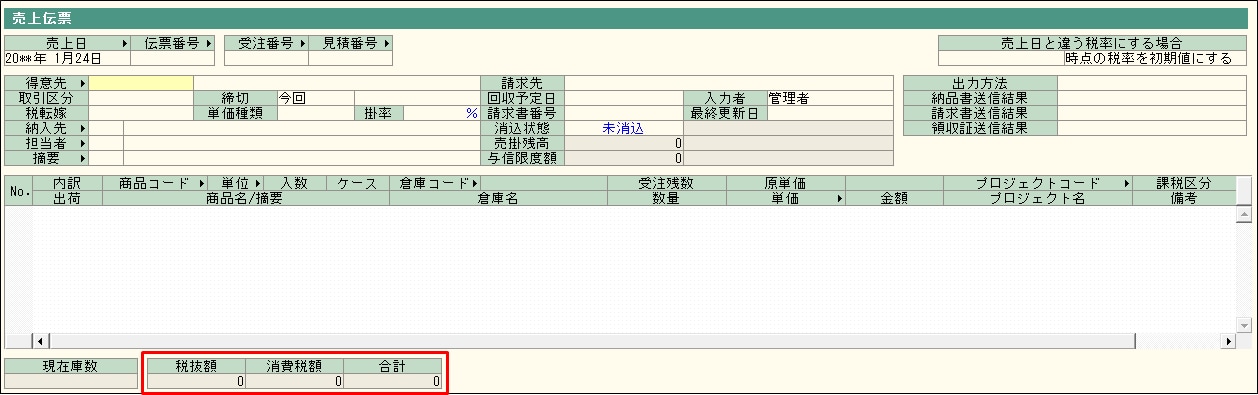Image resolution: width=1258 pixels, height=395 pixels.
Task: Focus the yellow 得意先 code field
Action: tap(141, 83)
